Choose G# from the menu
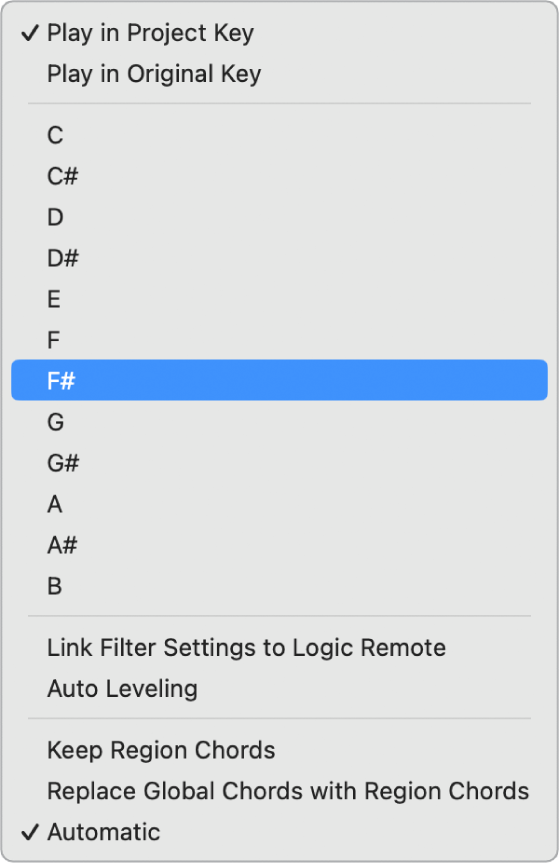This screenshot has height=866, width=560. pyautogui.click(x=279, y=463)
